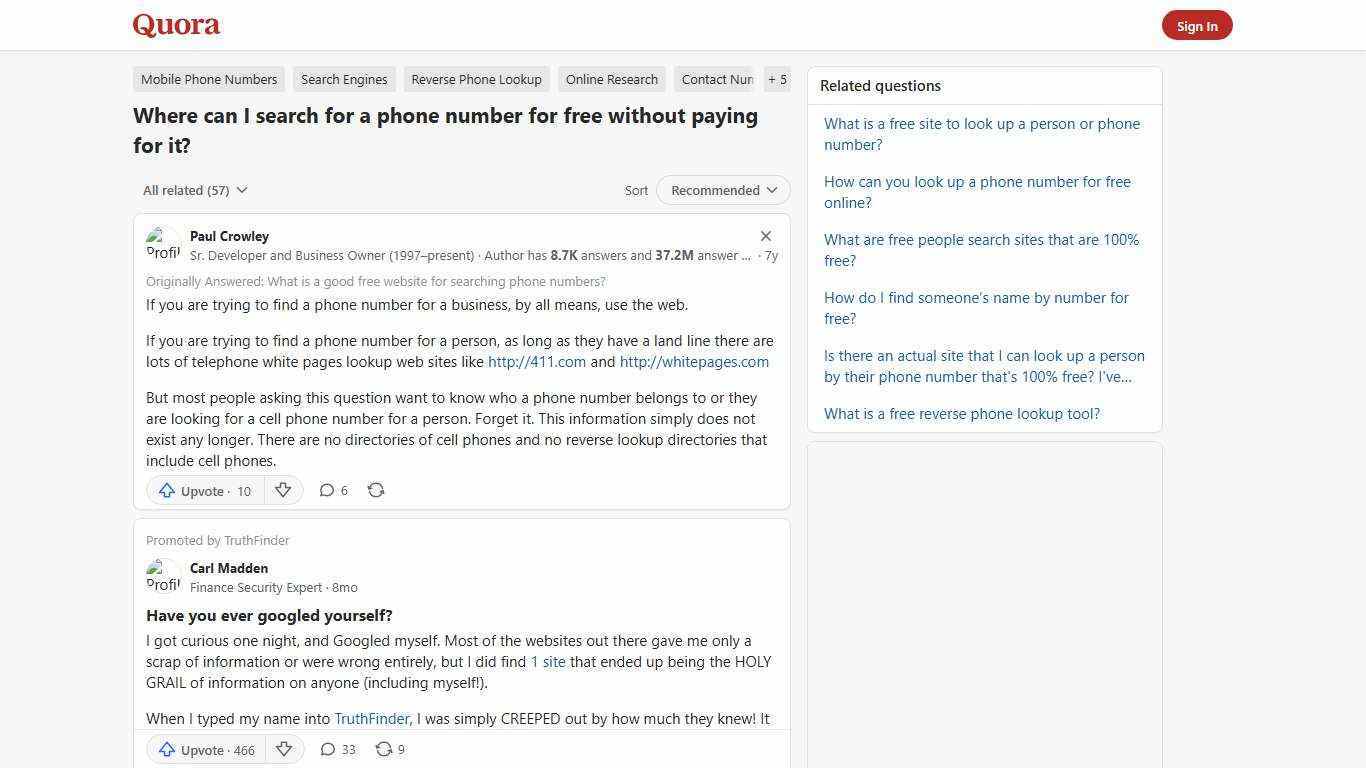The image size is (1366, 768).
Task: Open the whitepages.com link
Action: tap(693, 361)
